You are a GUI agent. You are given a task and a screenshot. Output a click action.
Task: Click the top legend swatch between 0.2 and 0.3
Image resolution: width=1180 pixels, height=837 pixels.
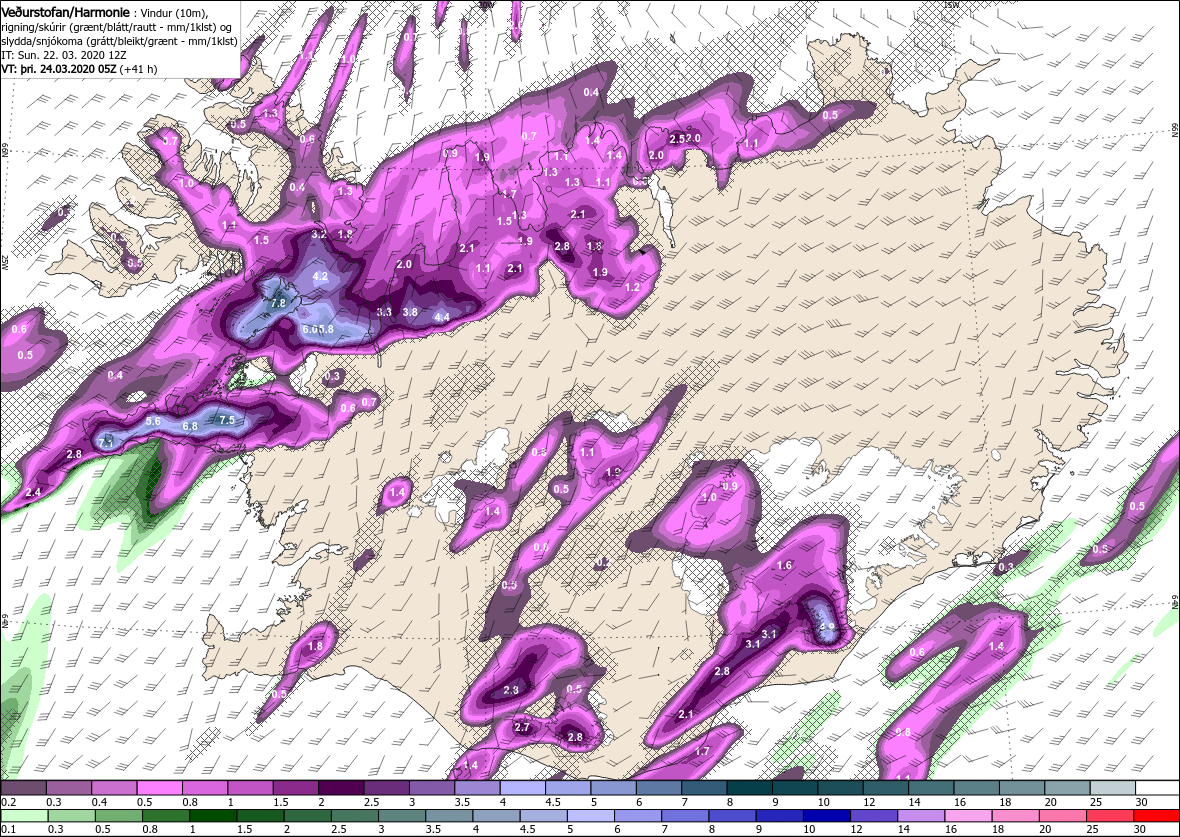click(x=25, y=787)
